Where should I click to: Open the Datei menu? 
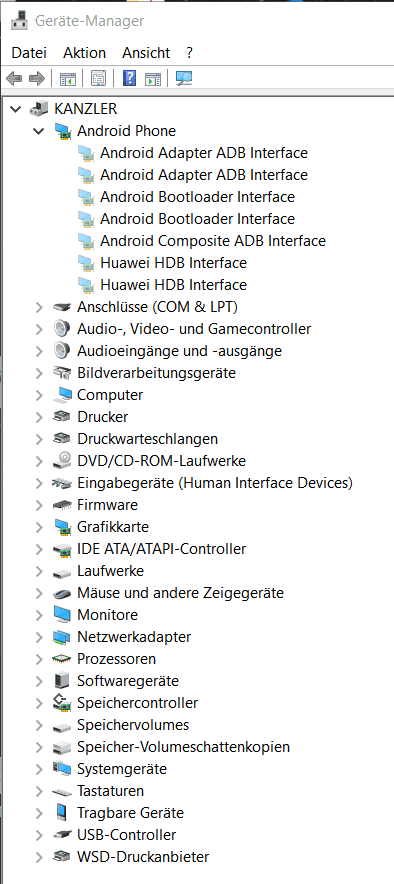29,53
